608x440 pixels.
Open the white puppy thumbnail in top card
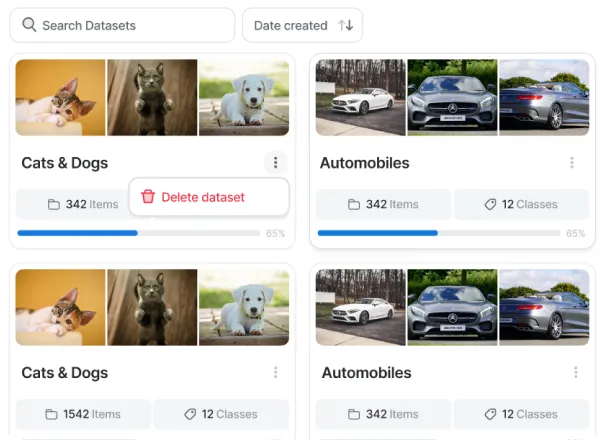(244, 97)
